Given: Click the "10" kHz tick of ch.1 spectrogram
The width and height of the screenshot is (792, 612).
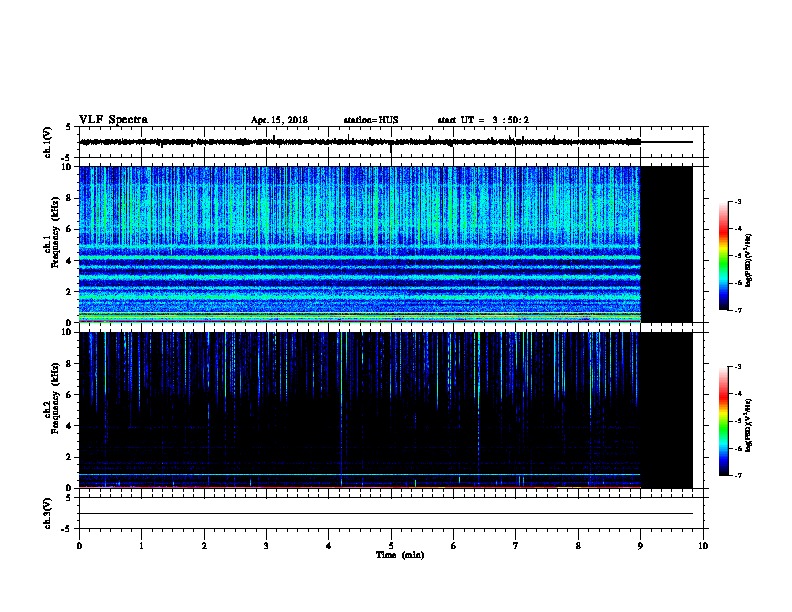Looking at the screenshot, I should click(68, 167).
